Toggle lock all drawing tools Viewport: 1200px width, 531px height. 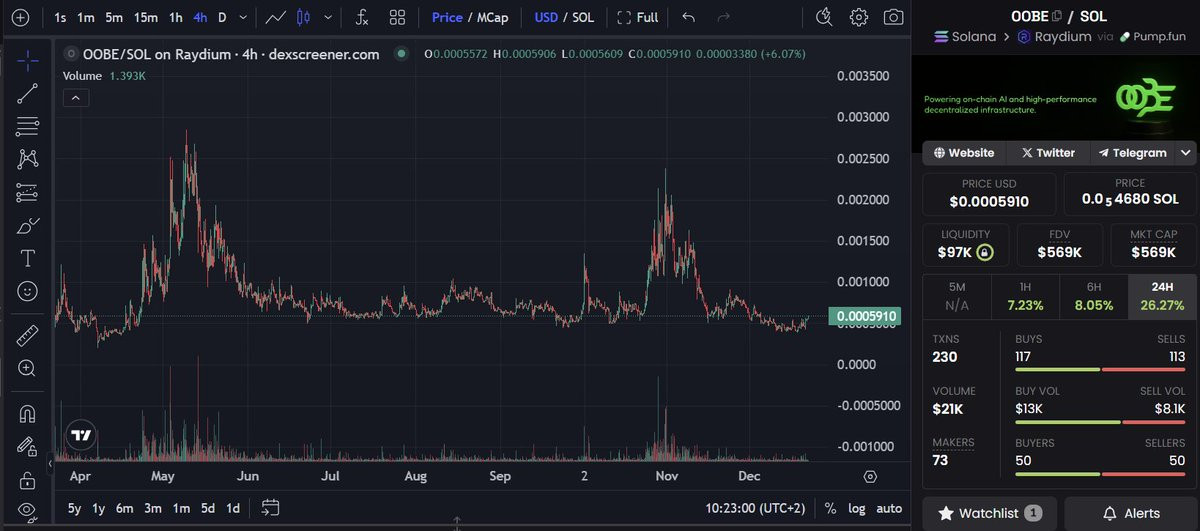click(x=28, y=479)
